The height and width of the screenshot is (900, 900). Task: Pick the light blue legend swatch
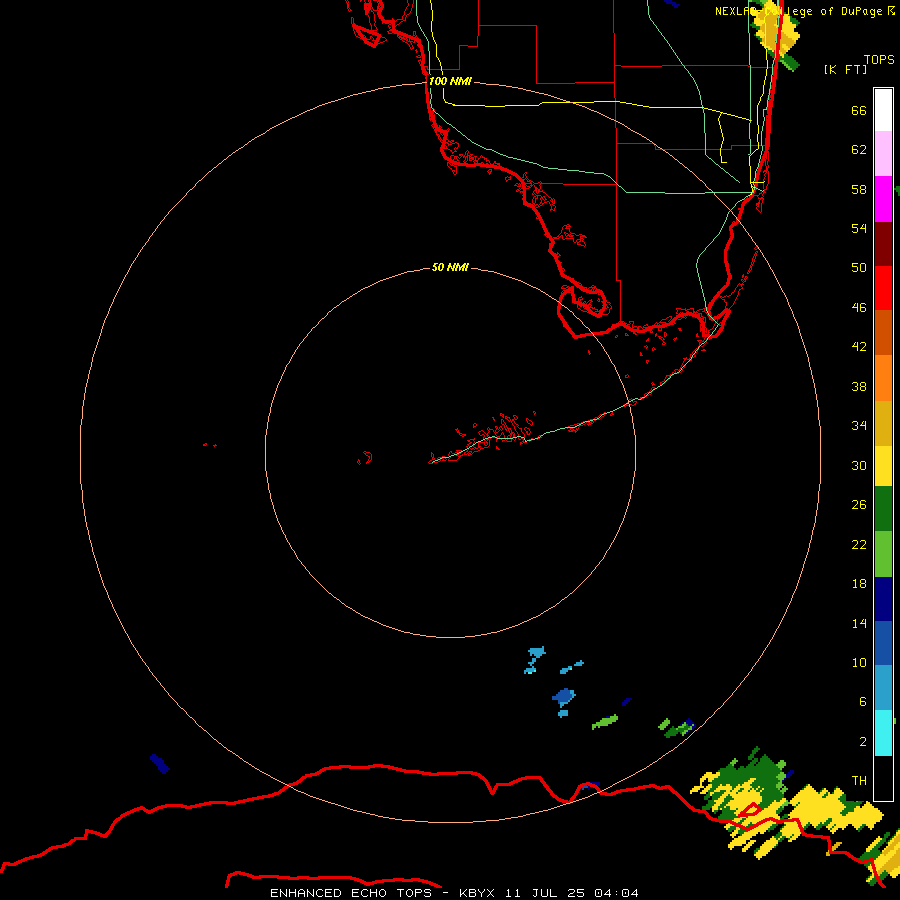(x=883, y=688)
